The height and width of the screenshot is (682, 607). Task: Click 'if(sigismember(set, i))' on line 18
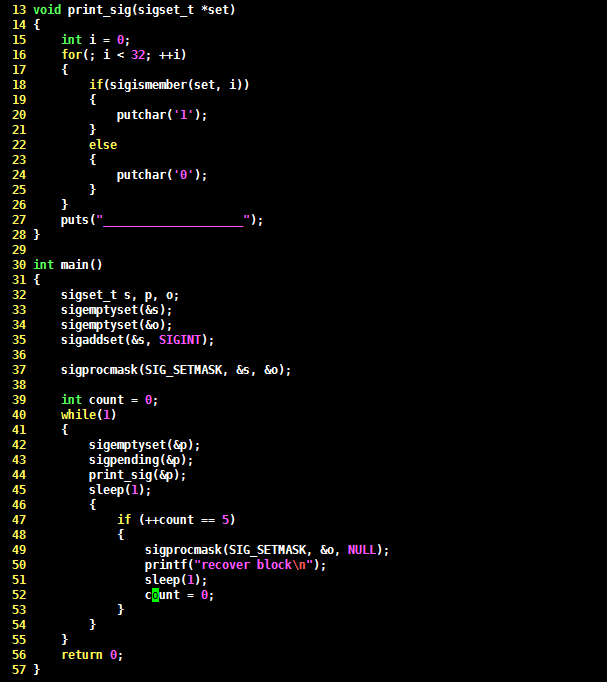[169, 85]
